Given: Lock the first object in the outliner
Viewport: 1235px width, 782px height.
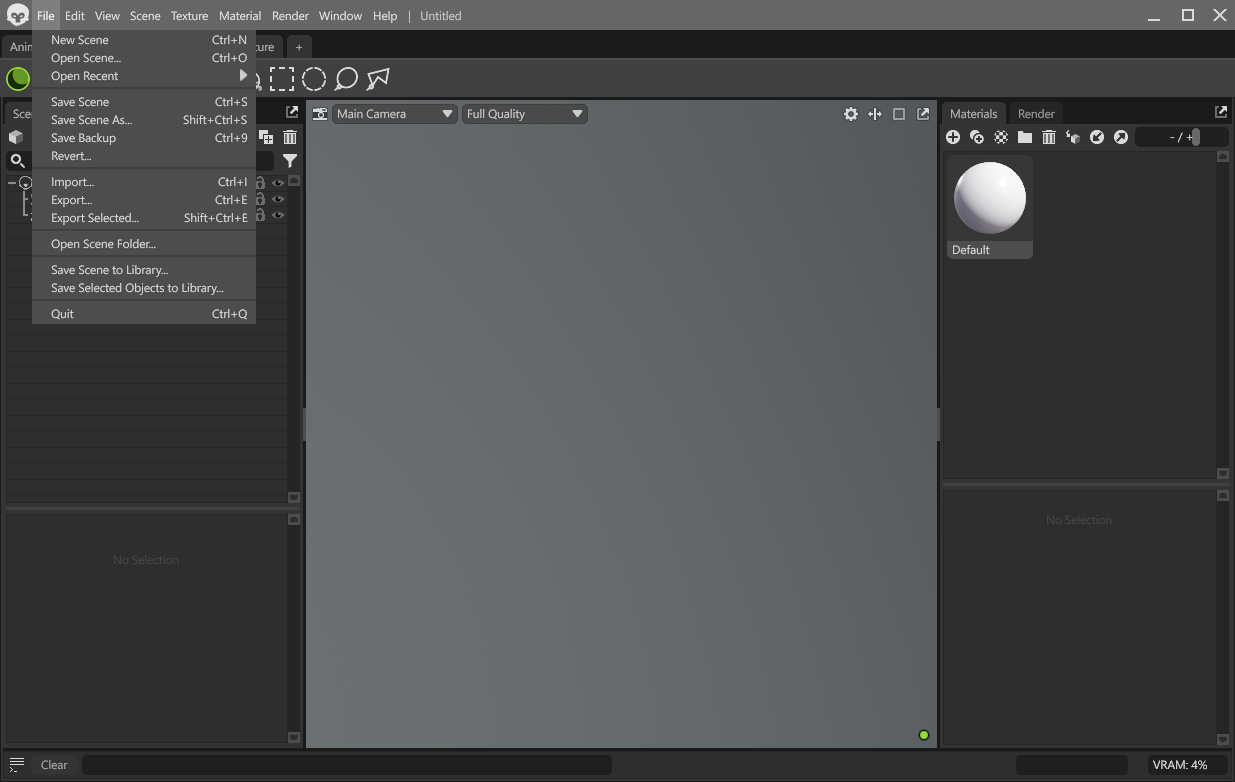Looking at the screenshot, I should [x=258, y=181].
